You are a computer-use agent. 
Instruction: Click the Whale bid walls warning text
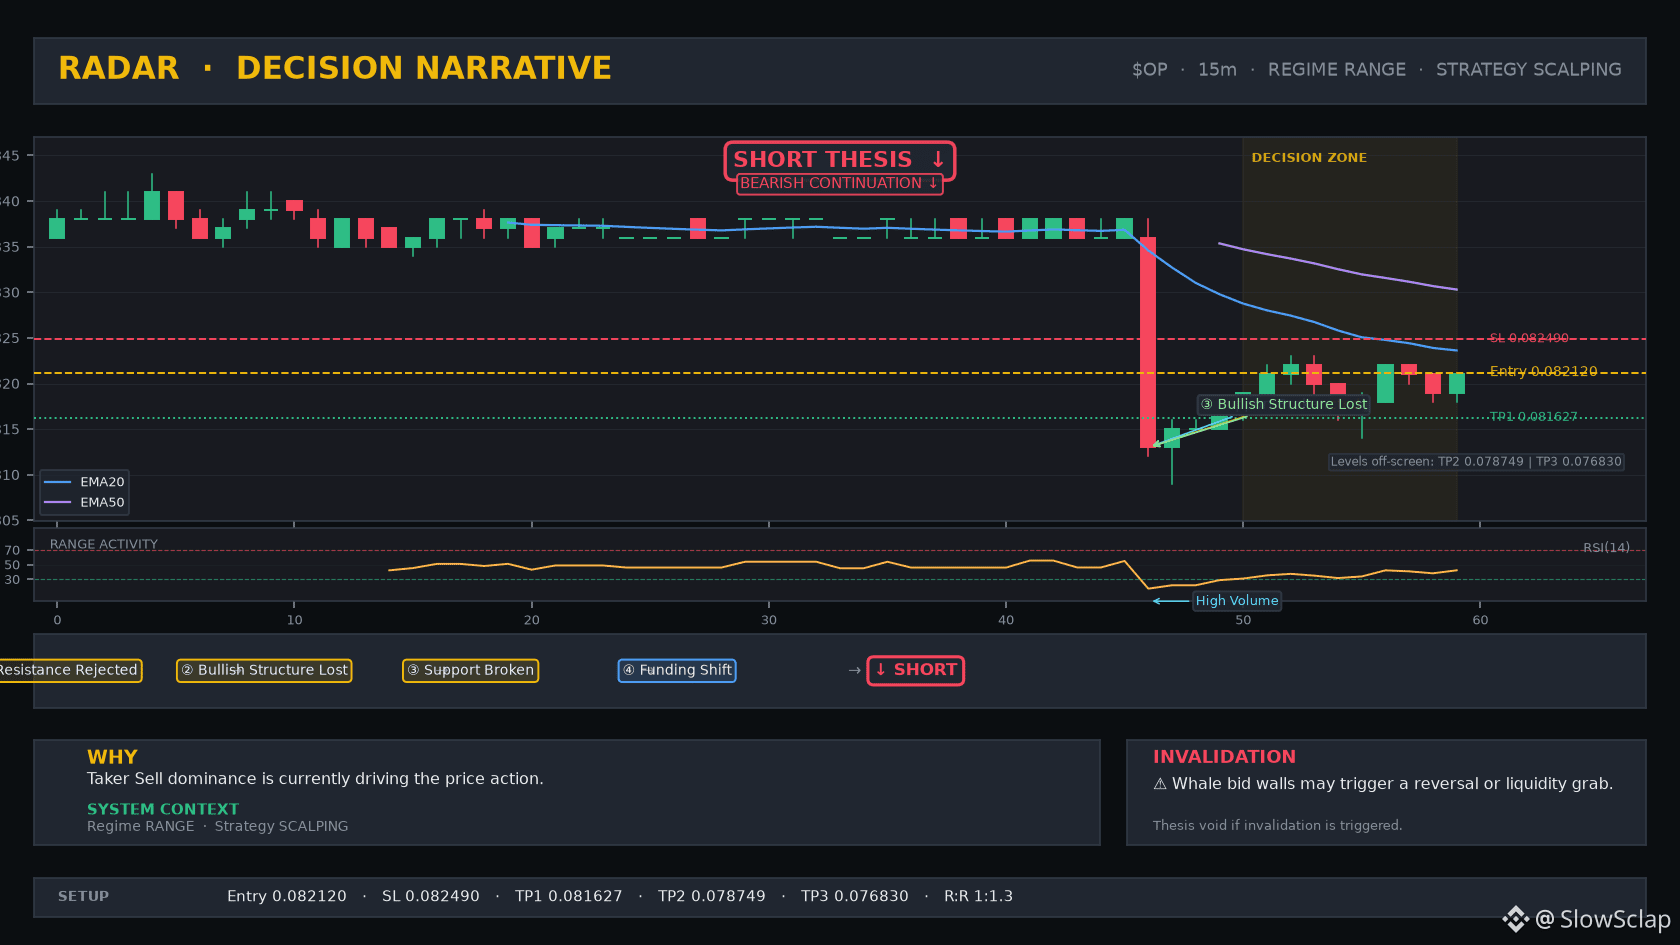coord(1392,784)
